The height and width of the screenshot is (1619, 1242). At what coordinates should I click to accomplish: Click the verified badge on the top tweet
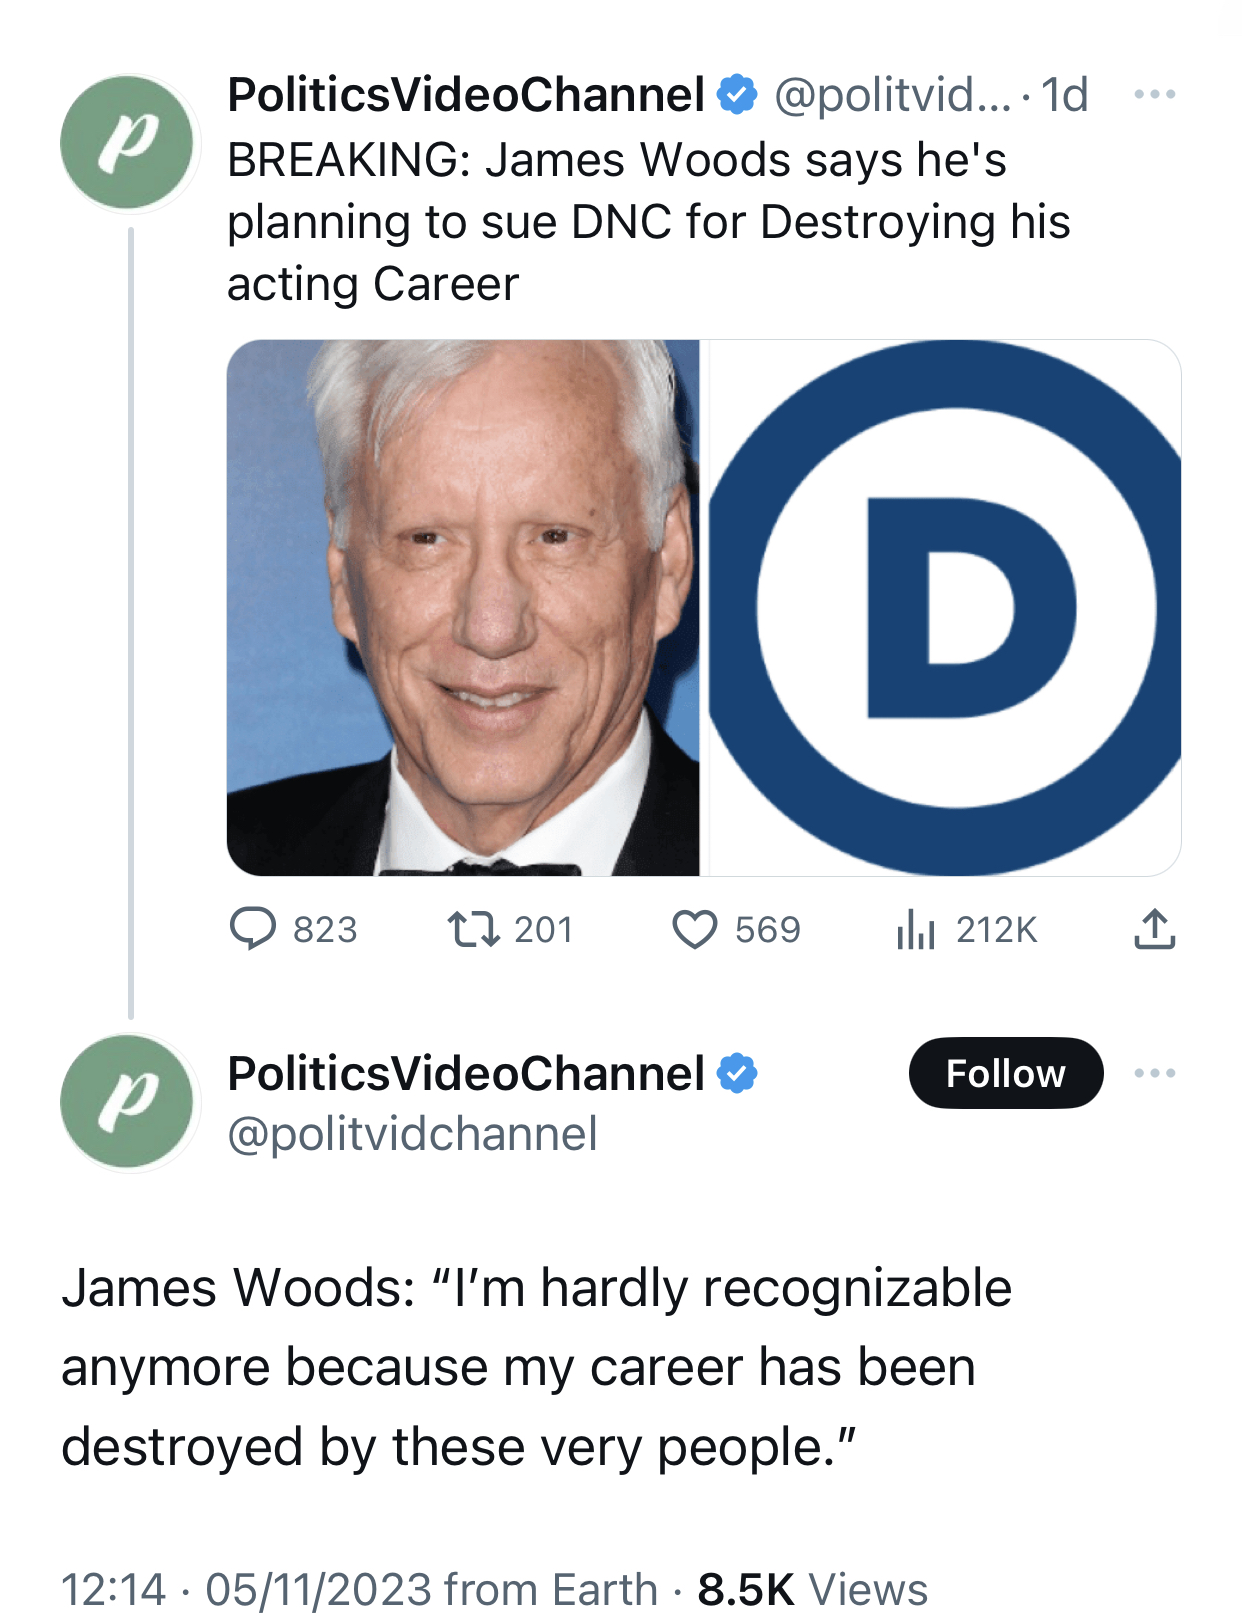click(x=738, y=95)
